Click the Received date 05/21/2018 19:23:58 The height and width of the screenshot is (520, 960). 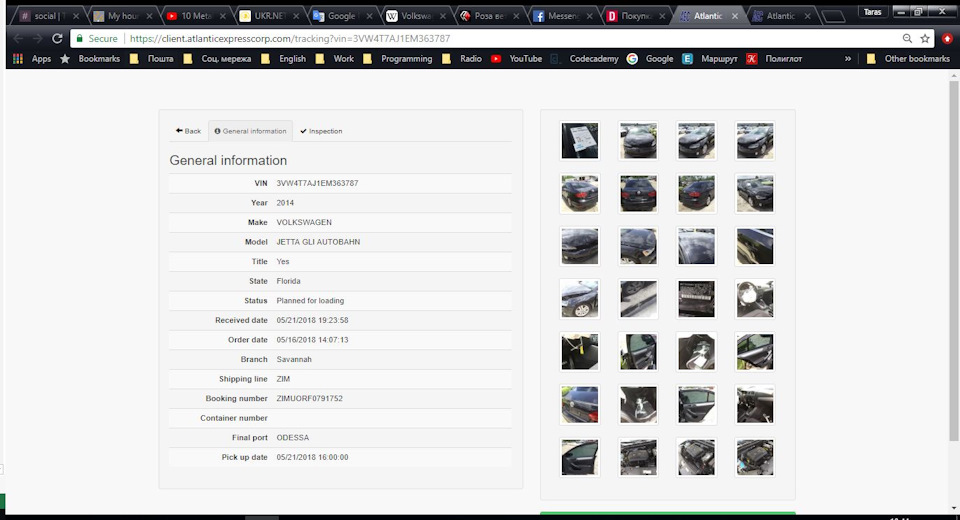click(312, 320)
